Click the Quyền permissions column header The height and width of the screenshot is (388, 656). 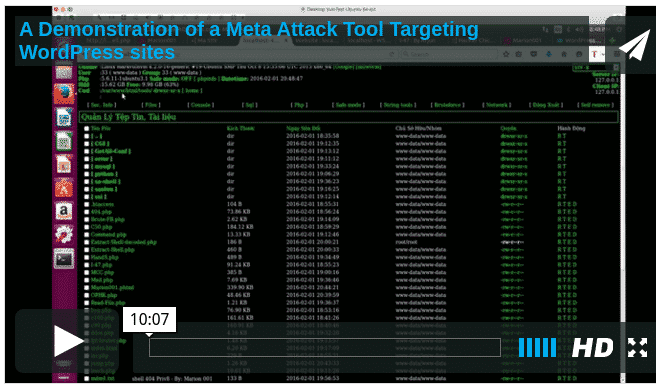[x=508, y=128]
